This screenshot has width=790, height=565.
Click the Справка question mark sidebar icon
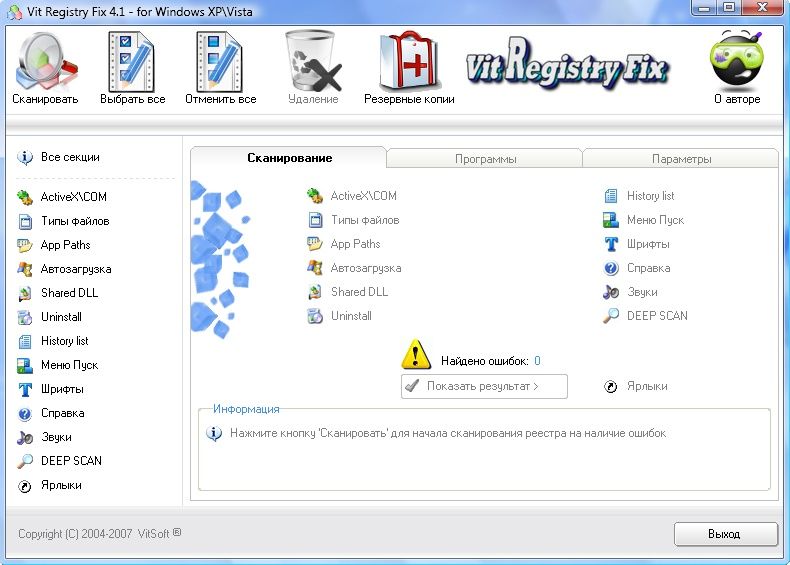(x=25, y=413)
